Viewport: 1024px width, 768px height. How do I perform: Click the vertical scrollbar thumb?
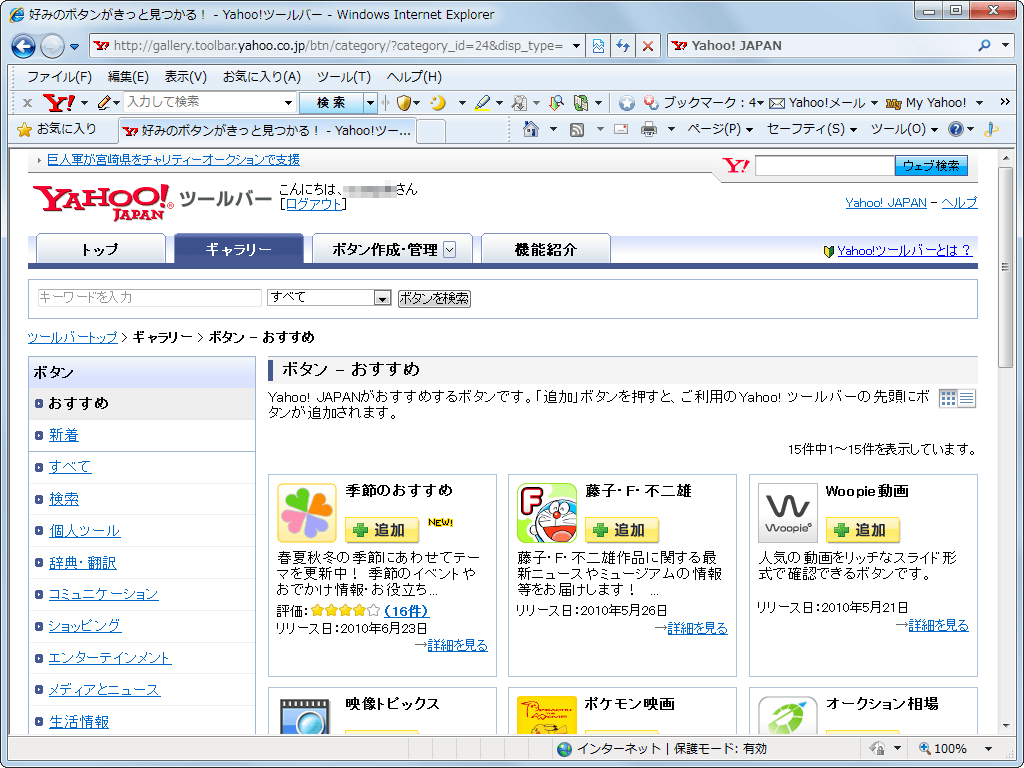pos(1005,266)
